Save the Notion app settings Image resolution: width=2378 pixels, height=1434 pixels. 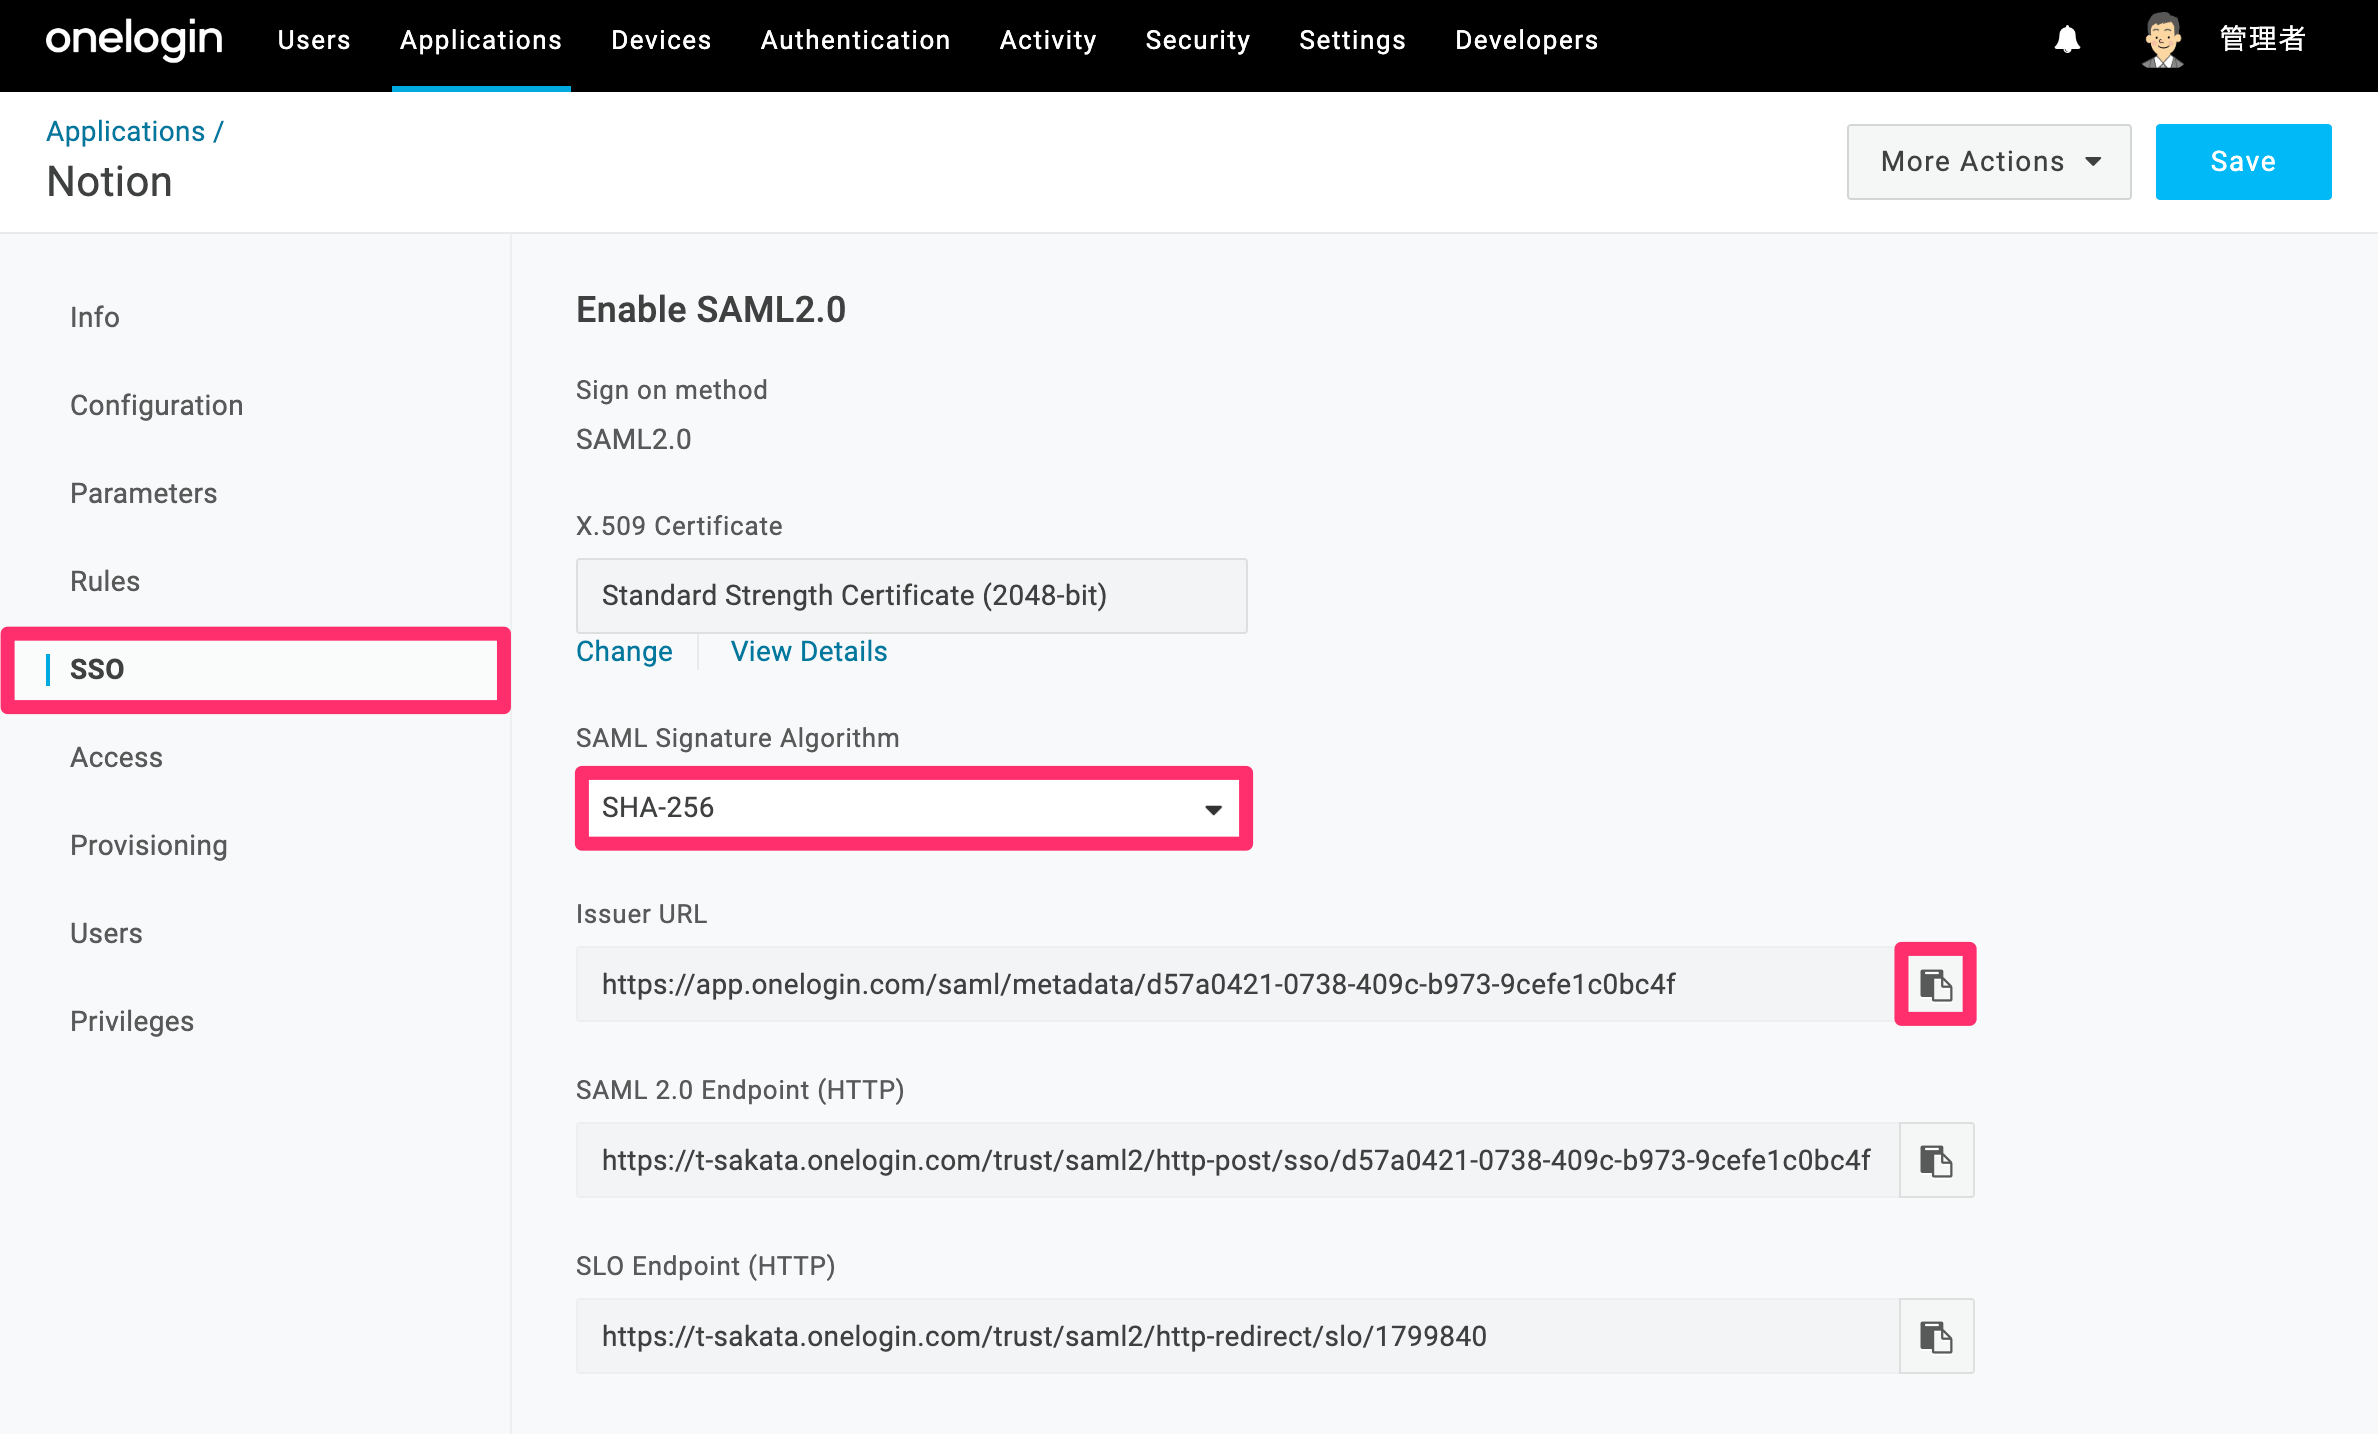click(2243, 162)
